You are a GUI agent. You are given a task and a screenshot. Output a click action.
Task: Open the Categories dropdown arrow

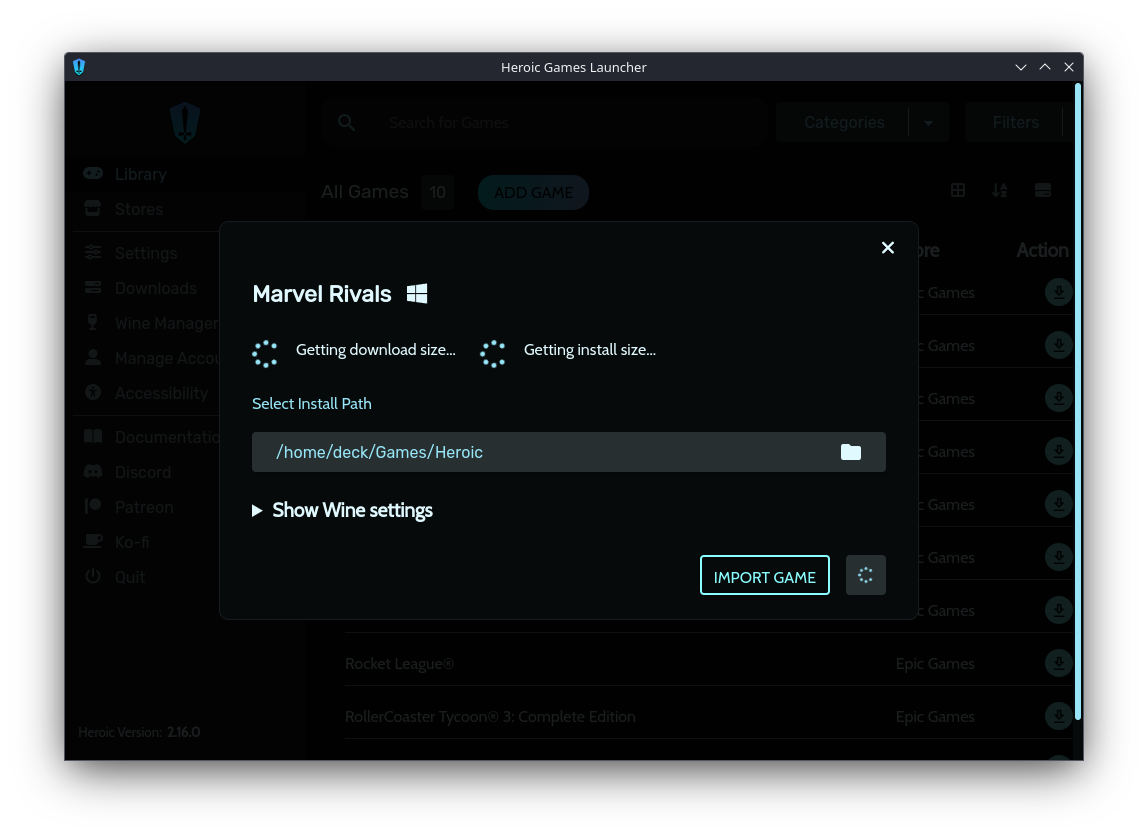(x=928, y=122)
